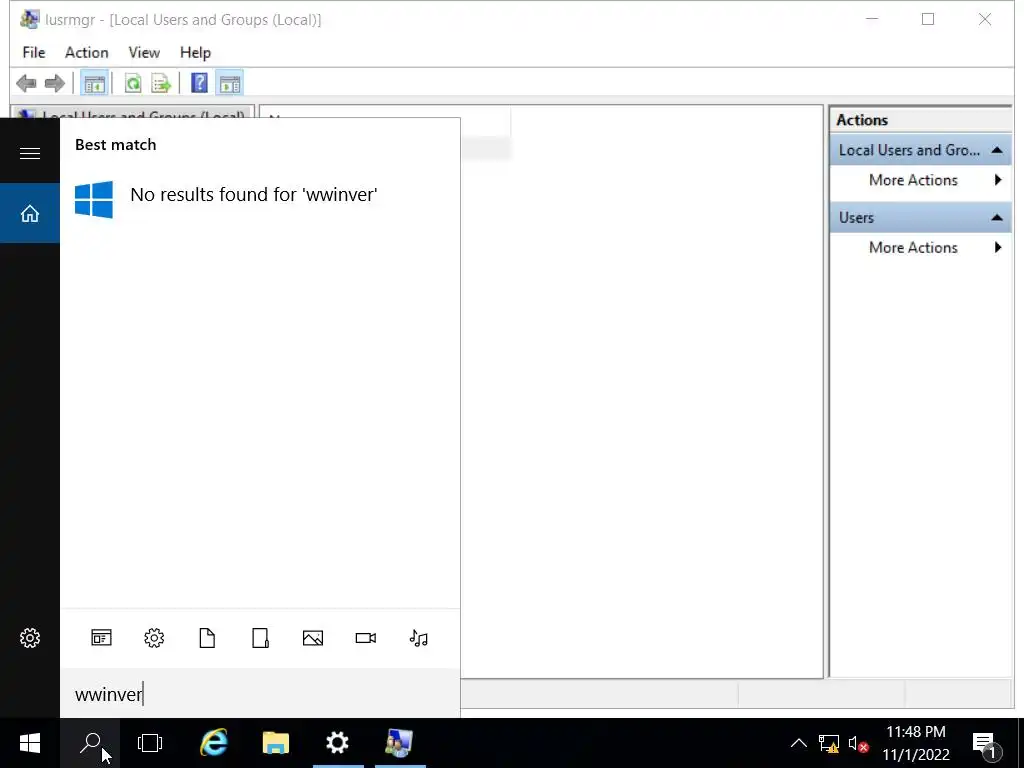The width and height of the screenshot is (1024, 768).
Task: Click the network status tray icon
Action: pyautogui.click(x=829, y=743)
